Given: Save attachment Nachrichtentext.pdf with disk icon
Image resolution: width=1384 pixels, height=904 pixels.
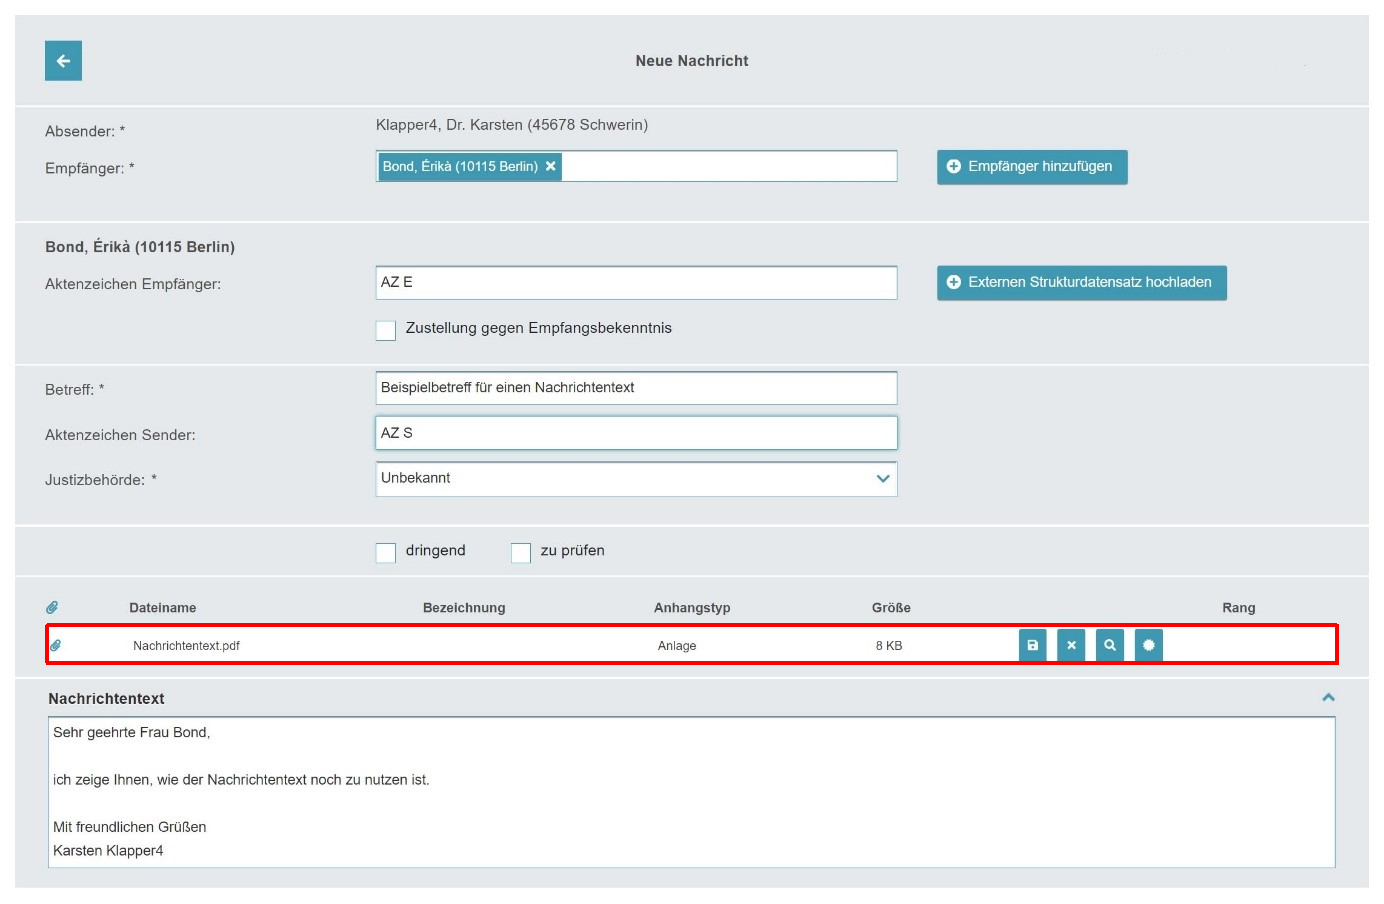Looking at the screenshot, I should click(1033, 645).
